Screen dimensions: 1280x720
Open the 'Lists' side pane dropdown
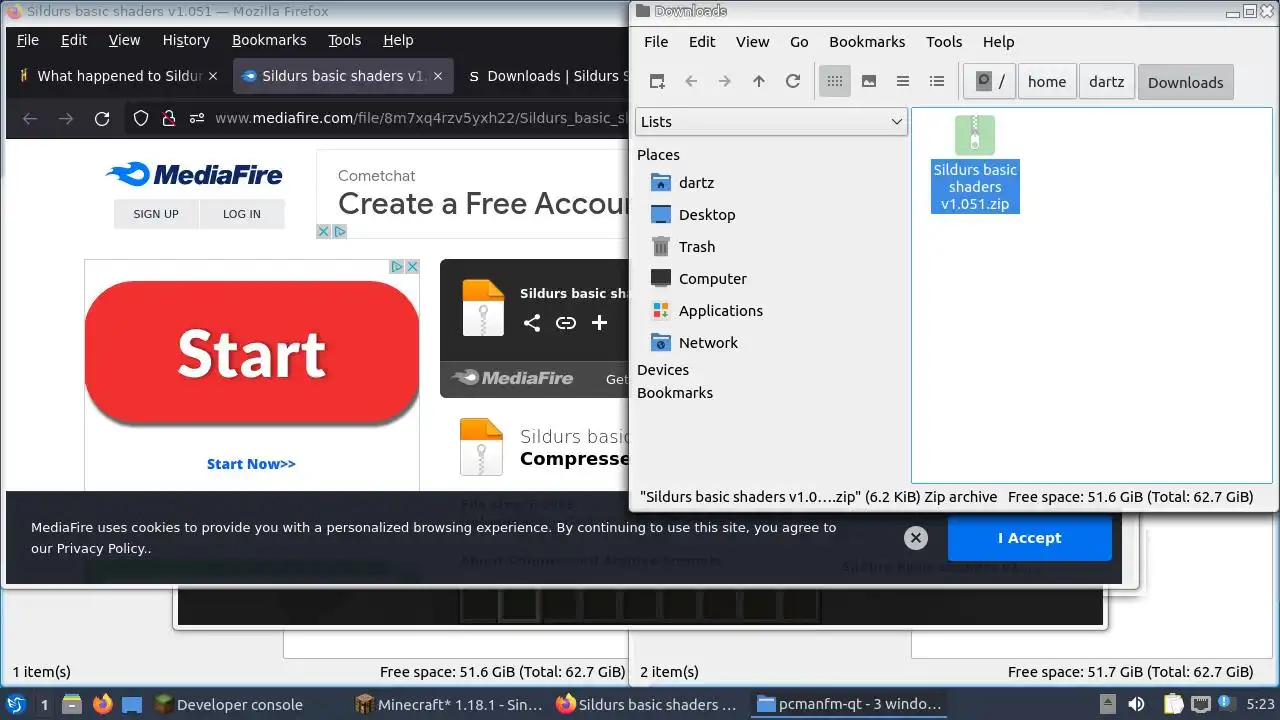[x=771, y=122]
